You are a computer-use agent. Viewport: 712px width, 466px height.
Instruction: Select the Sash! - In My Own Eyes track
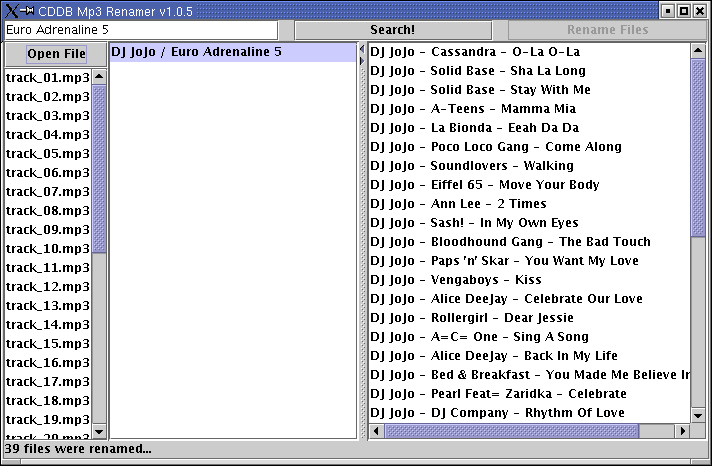coord(529,223)
